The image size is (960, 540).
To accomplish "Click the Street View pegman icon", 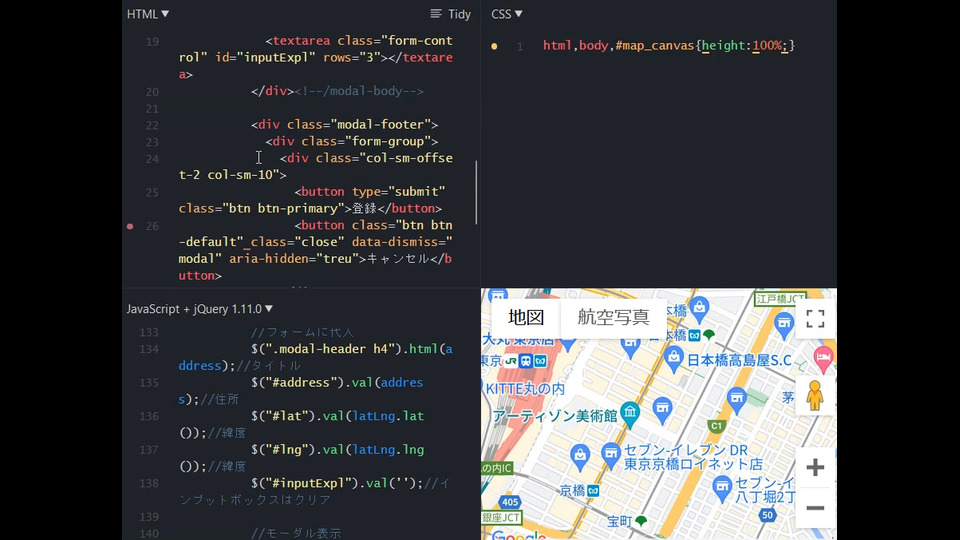I will (815, 395).
